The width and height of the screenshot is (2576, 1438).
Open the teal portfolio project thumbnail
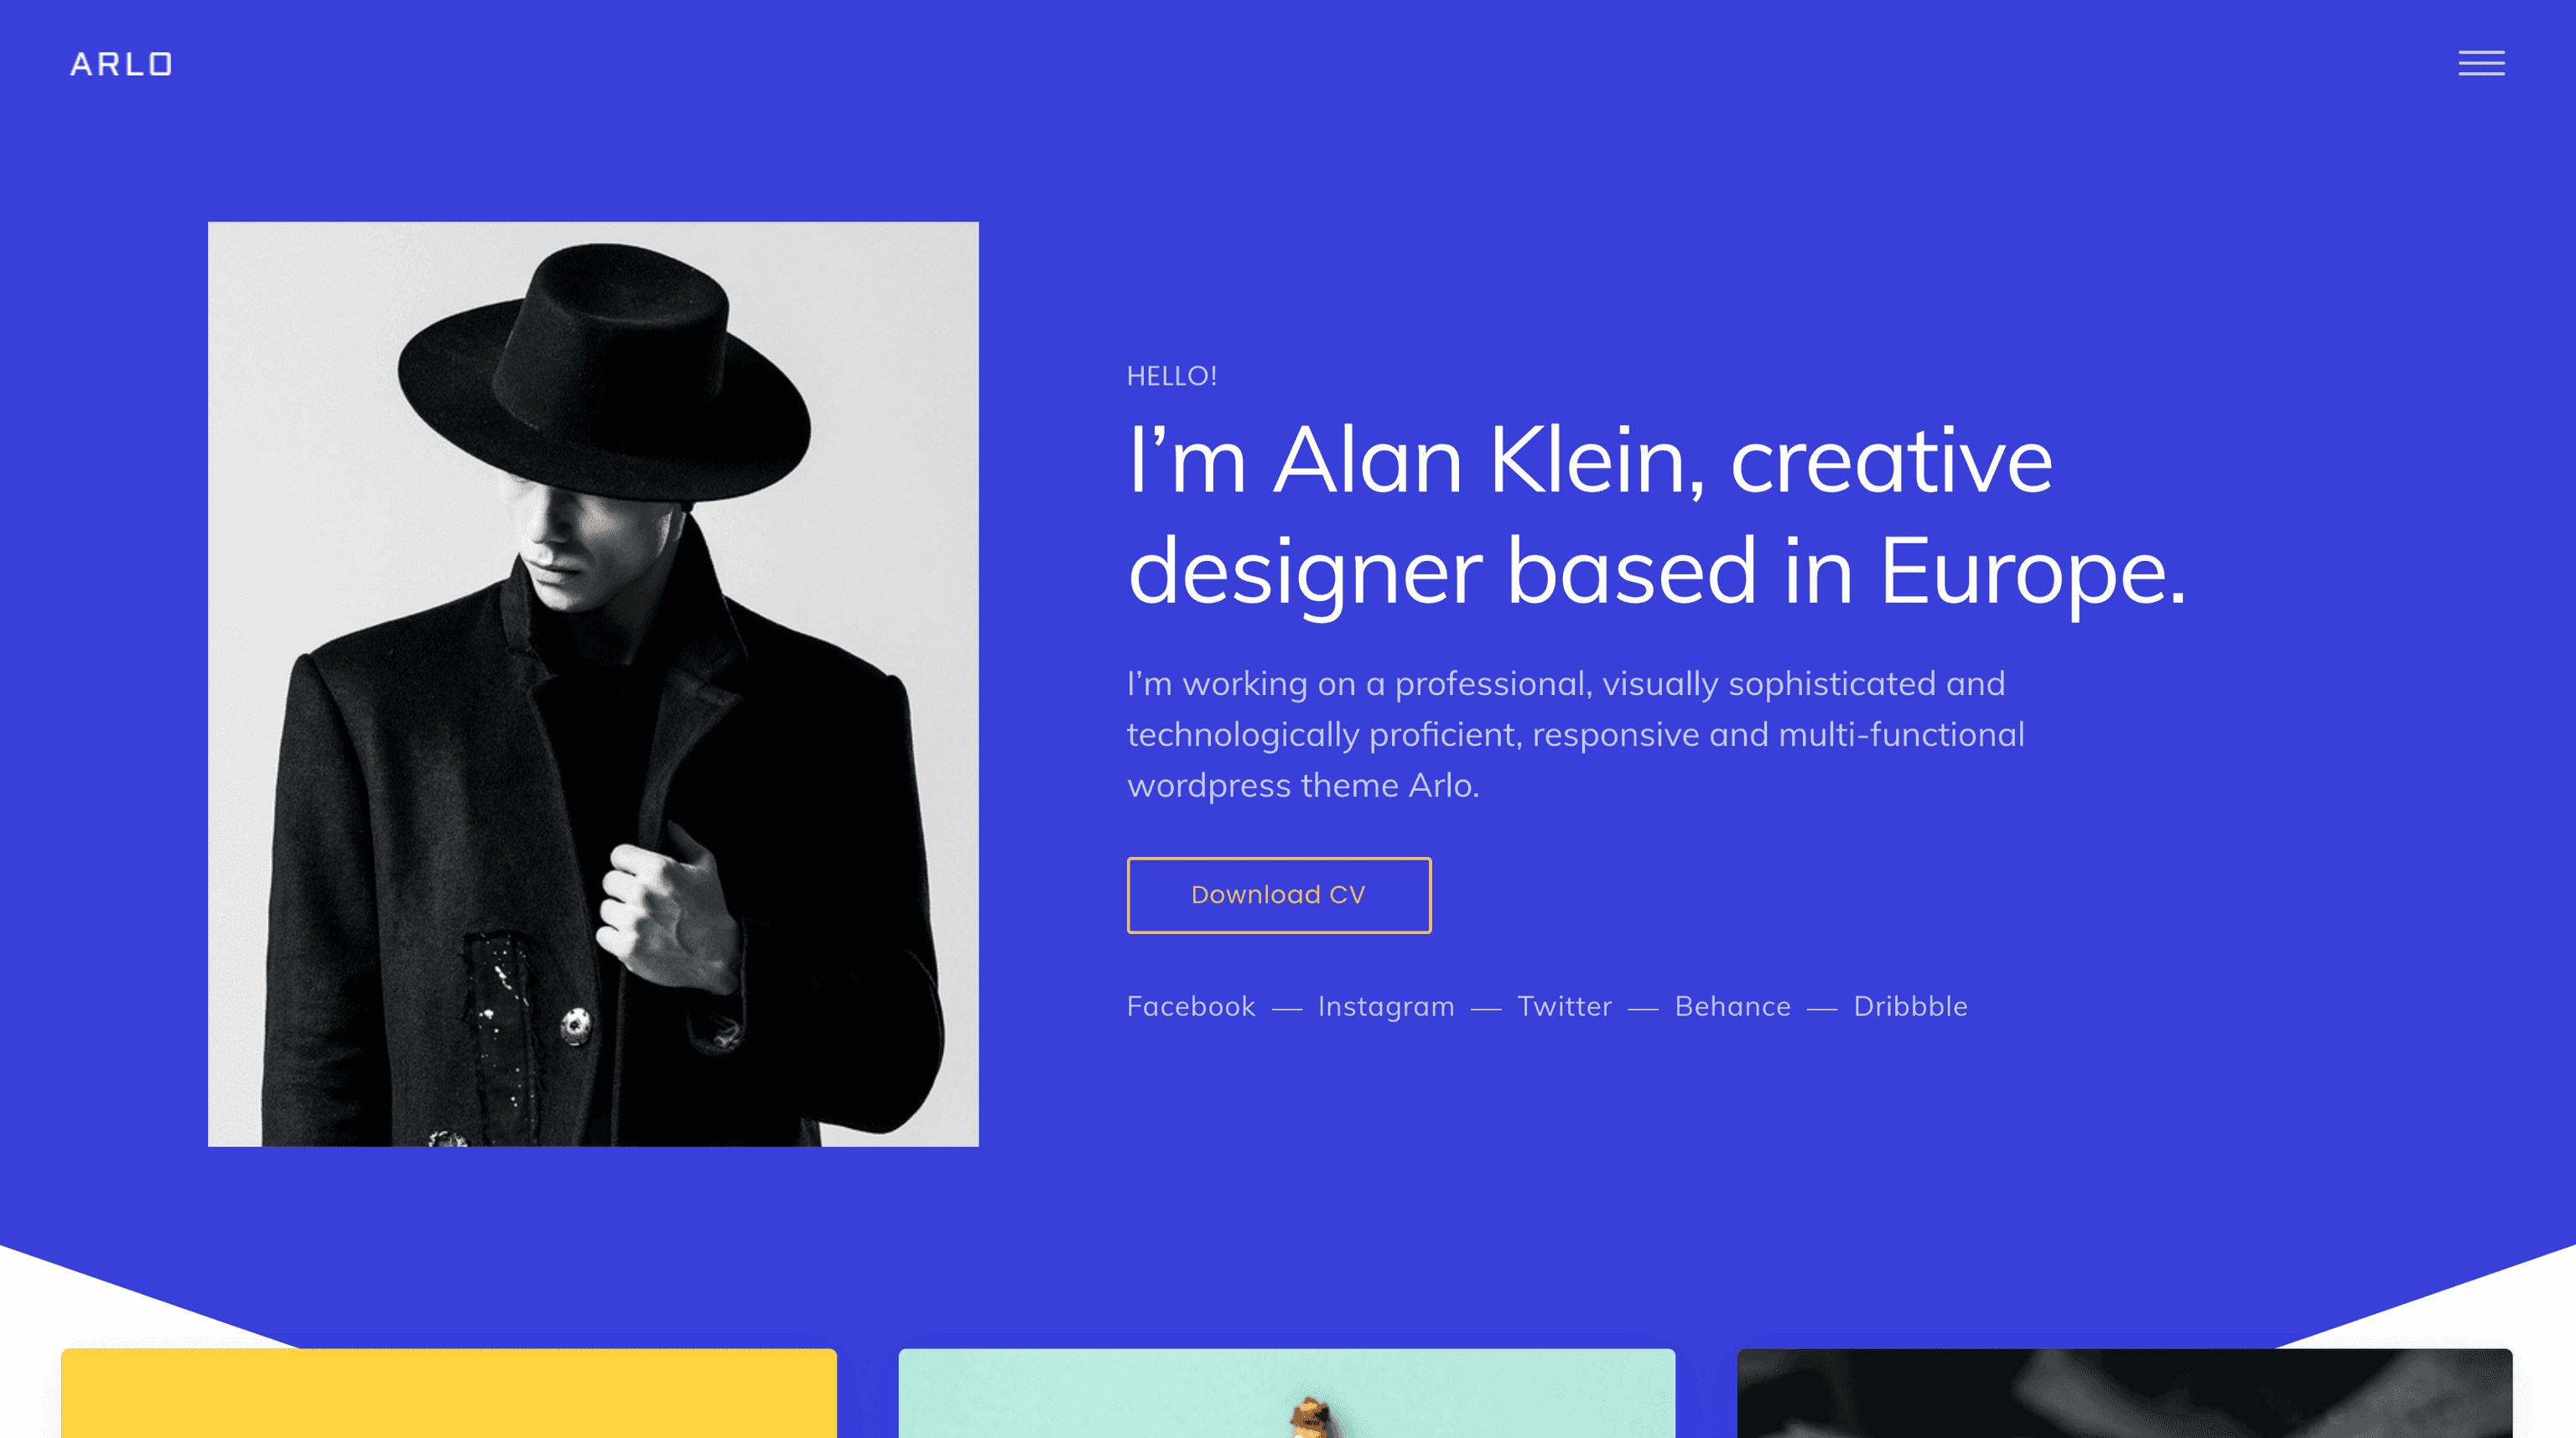point(1287,1400)
